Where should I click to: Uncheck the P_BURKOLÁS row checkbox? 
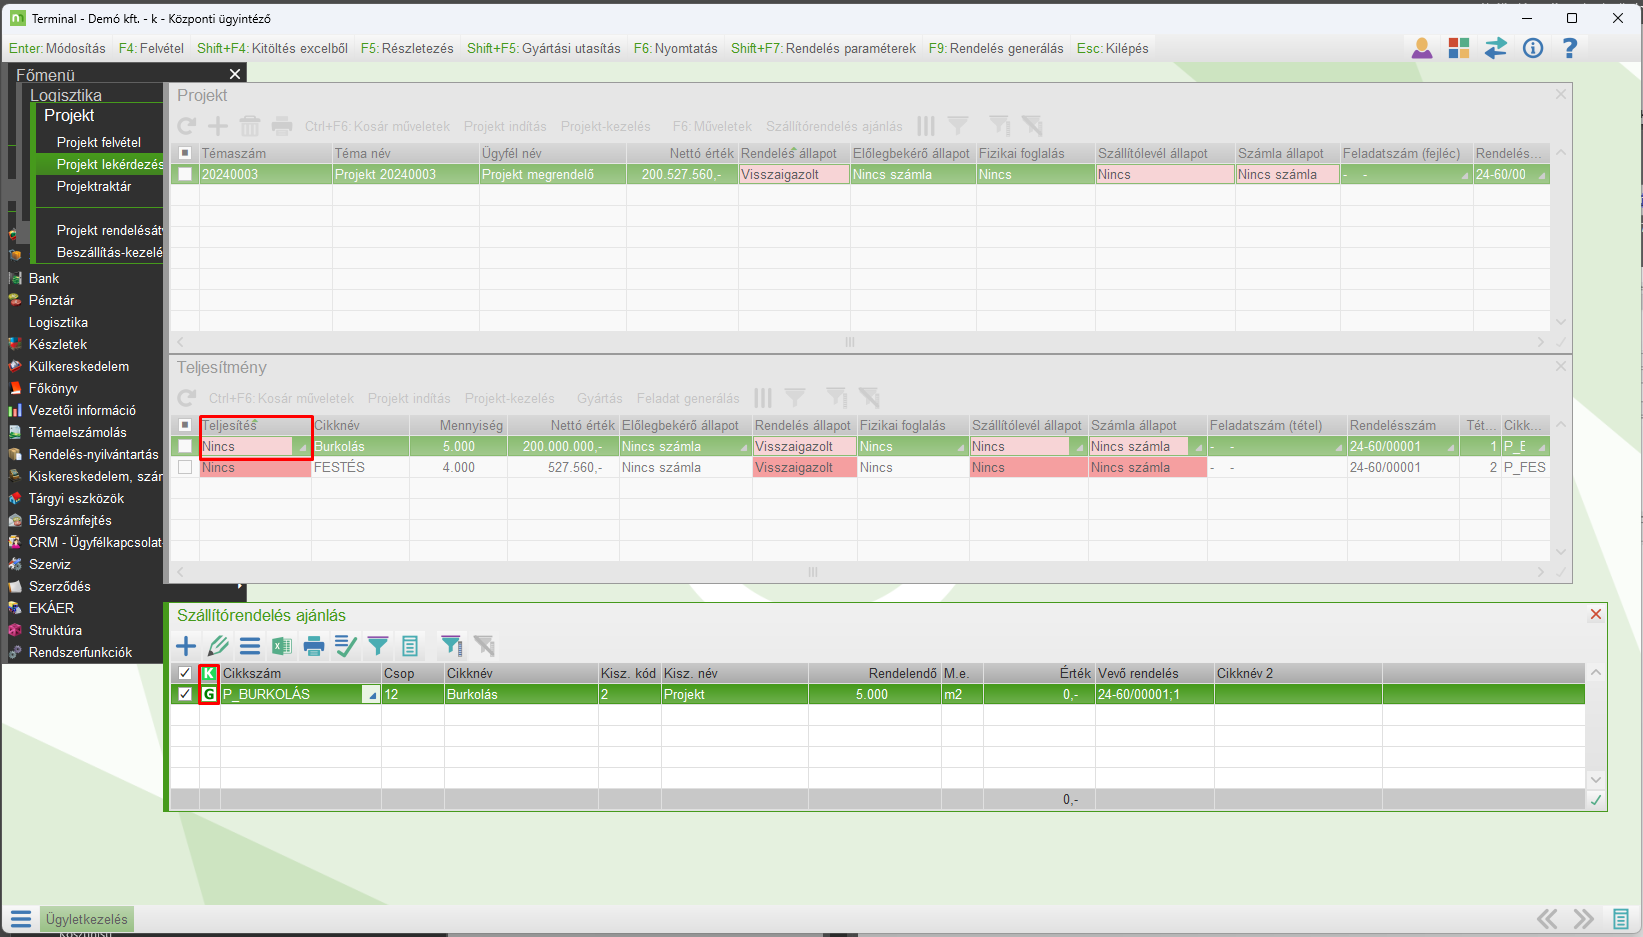185,694
